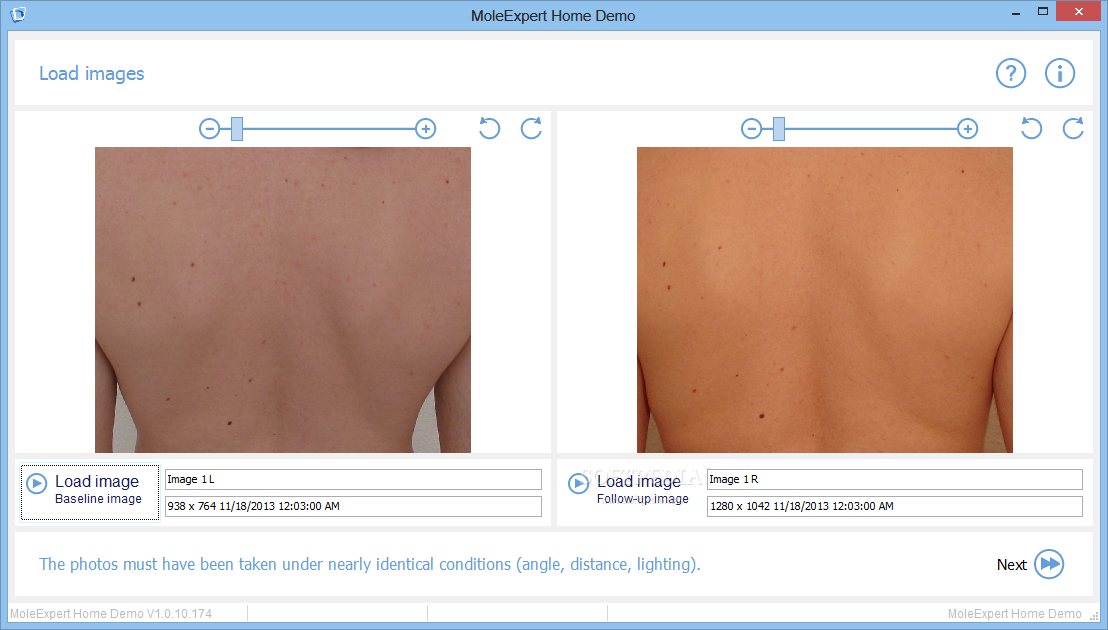Click the identical conditions hint text
The width and height of the screenshot is (1108, 630).
[x=370, y=564]
